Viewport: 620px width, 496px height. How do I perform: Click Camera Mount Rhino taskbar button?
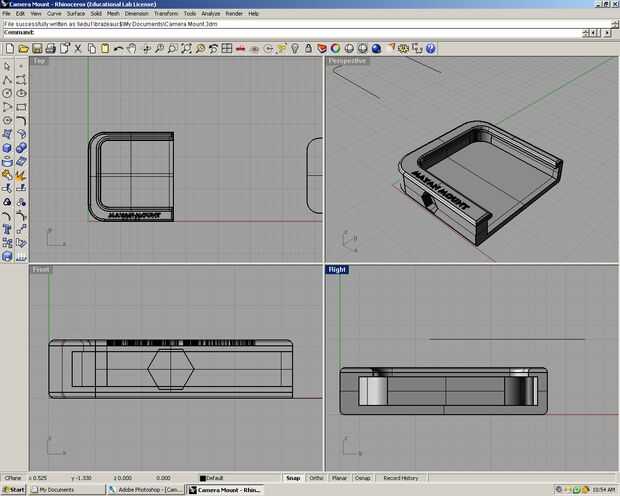[225, 490]
